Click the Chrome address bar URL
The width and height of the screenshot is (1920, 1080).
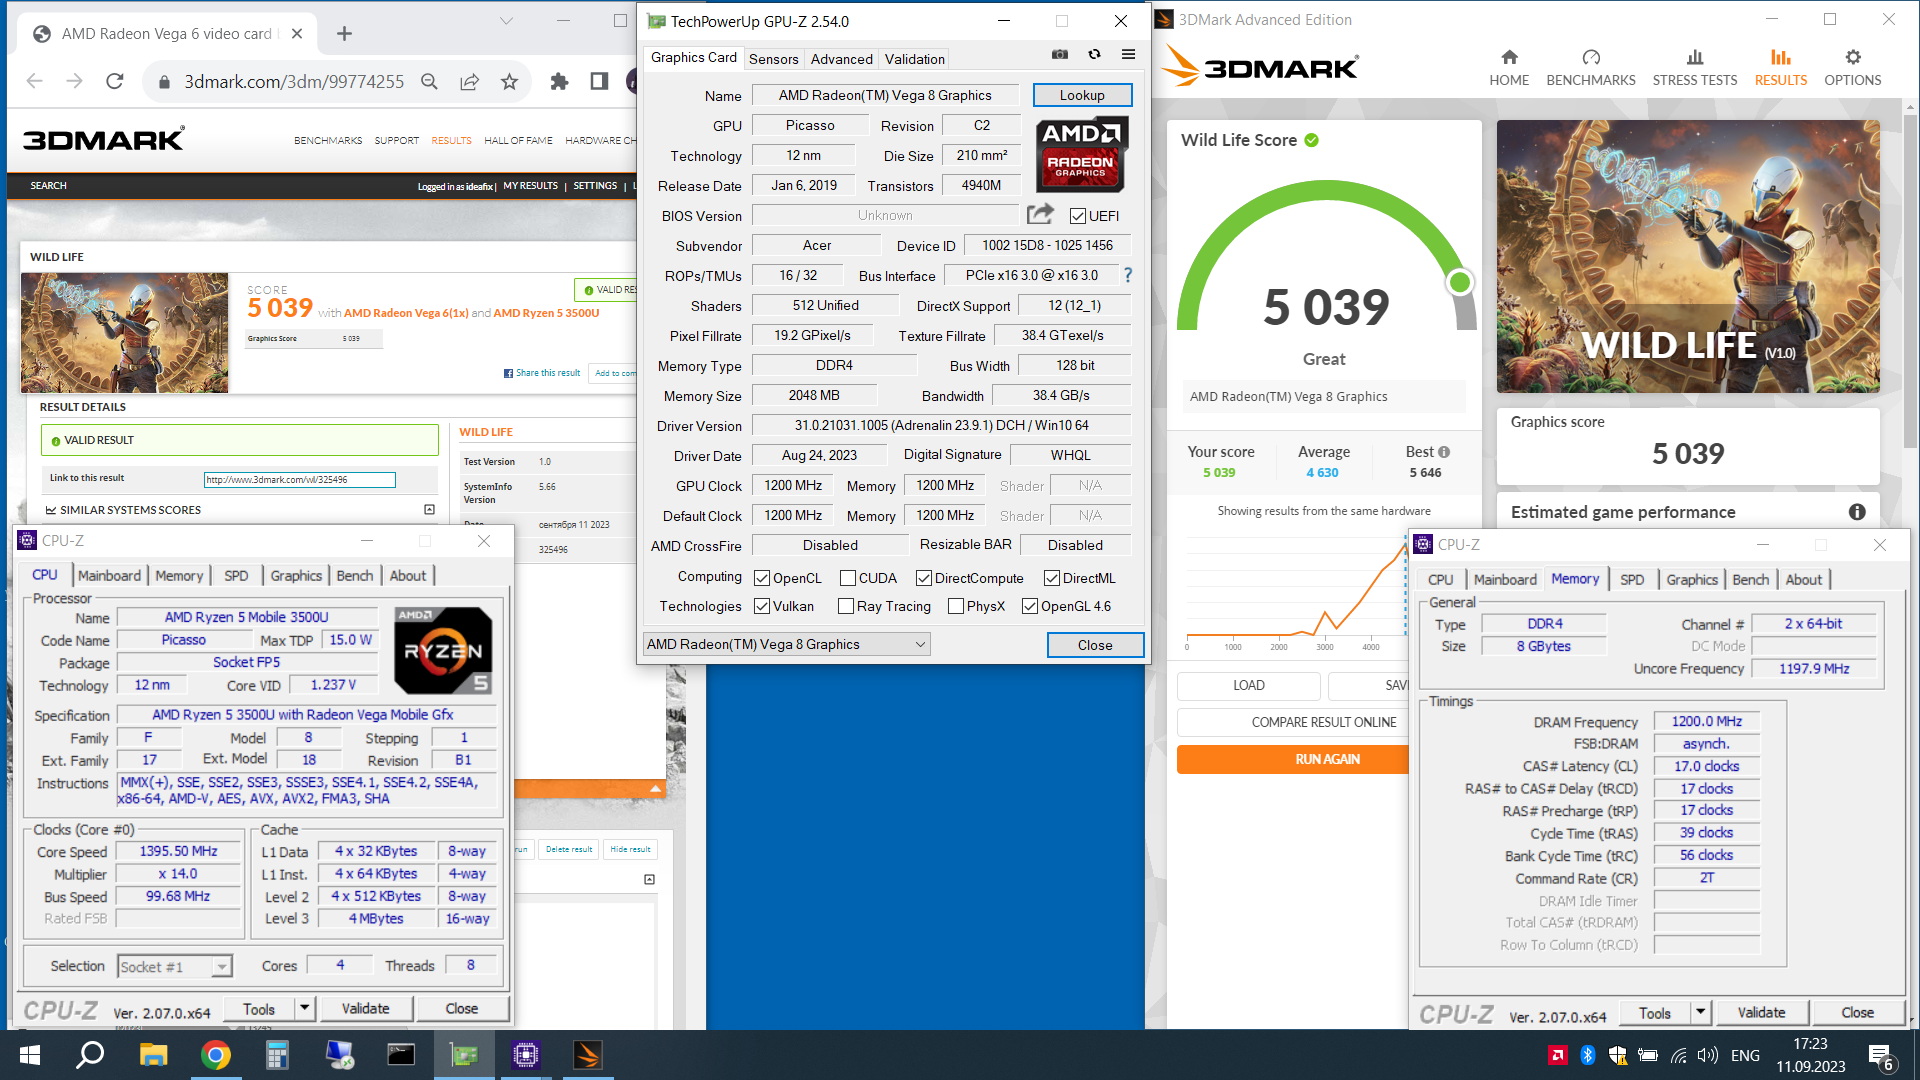click(294, 82)
